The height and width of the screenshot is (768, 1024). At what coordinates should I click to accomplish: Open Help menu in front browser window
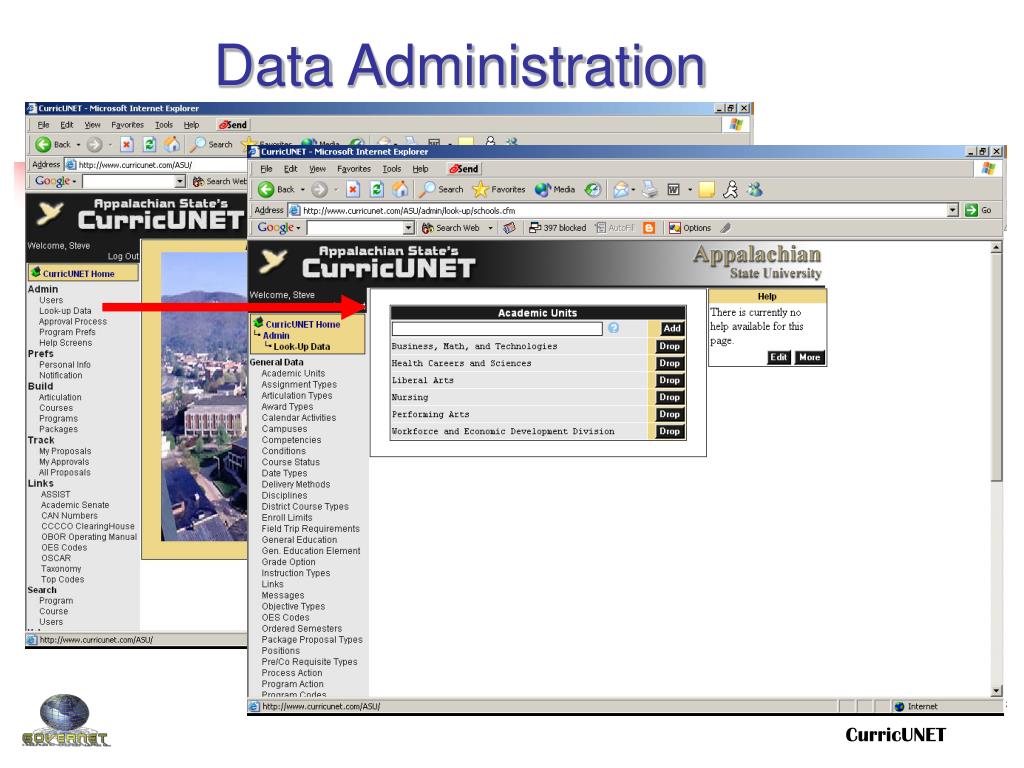[x=420, y=168]
